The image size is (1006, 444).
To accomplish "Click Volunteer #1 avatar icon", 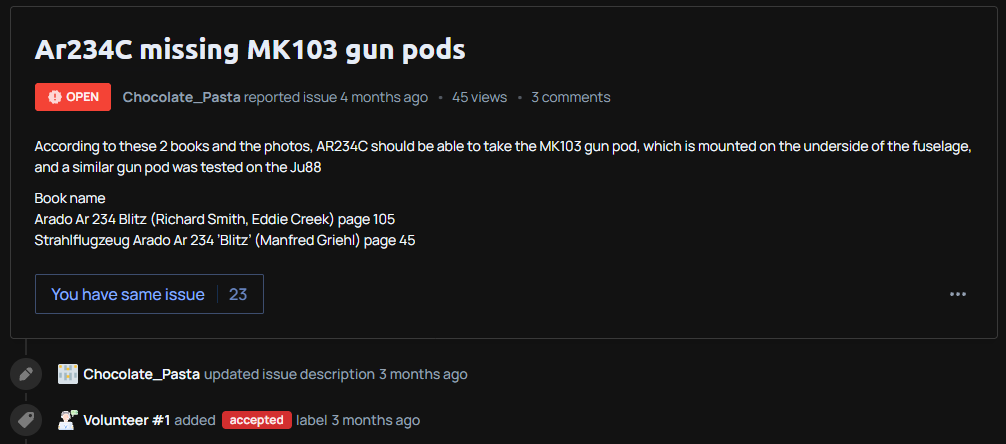I will [68, 420].
